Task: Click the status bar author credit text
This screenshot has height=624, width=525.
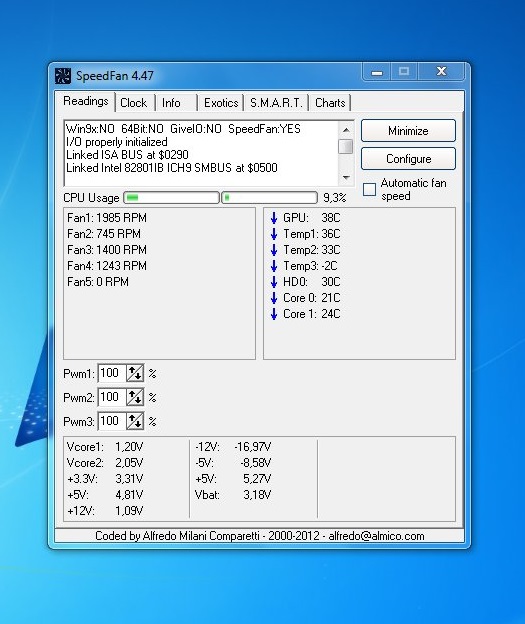Action: [260, 536]
